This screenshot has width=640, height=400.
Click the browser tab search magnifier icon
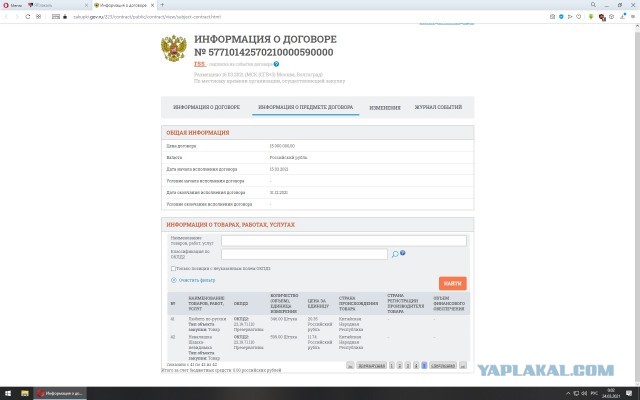click(x=593, y=4)
